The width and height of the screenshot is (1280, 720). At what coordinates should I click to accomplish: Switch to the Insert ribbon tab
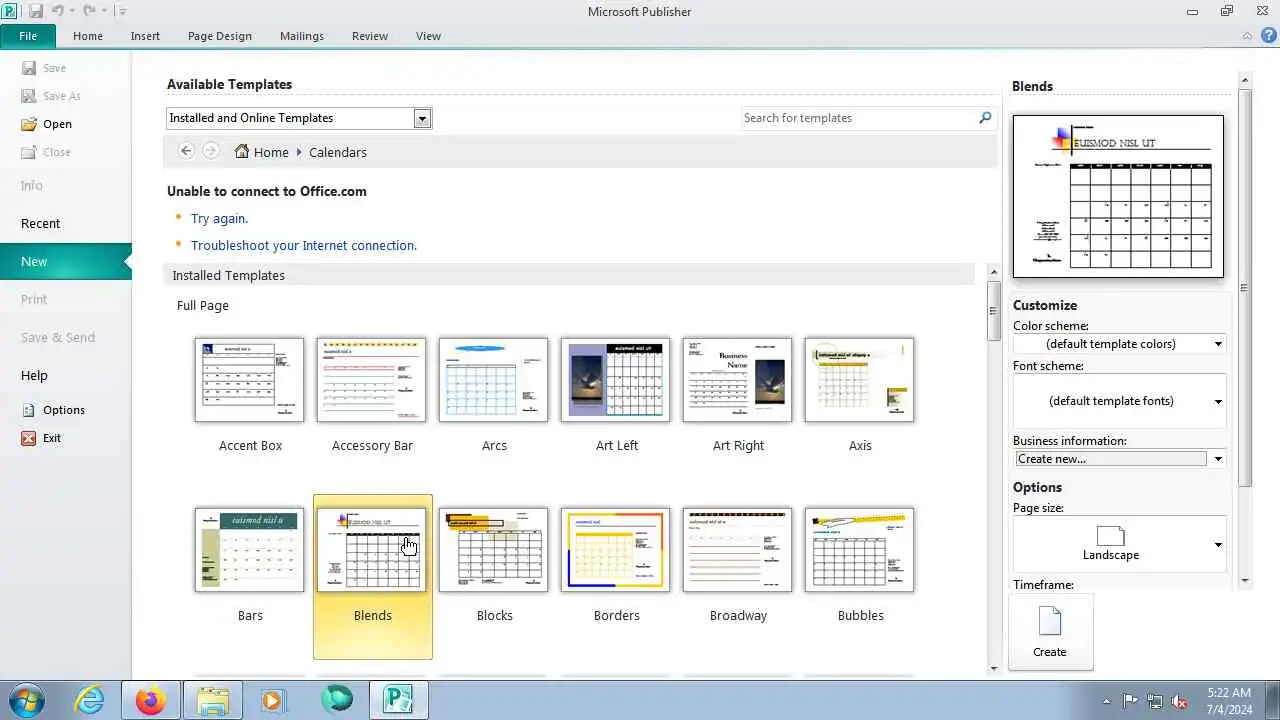(x=145, y=36)
